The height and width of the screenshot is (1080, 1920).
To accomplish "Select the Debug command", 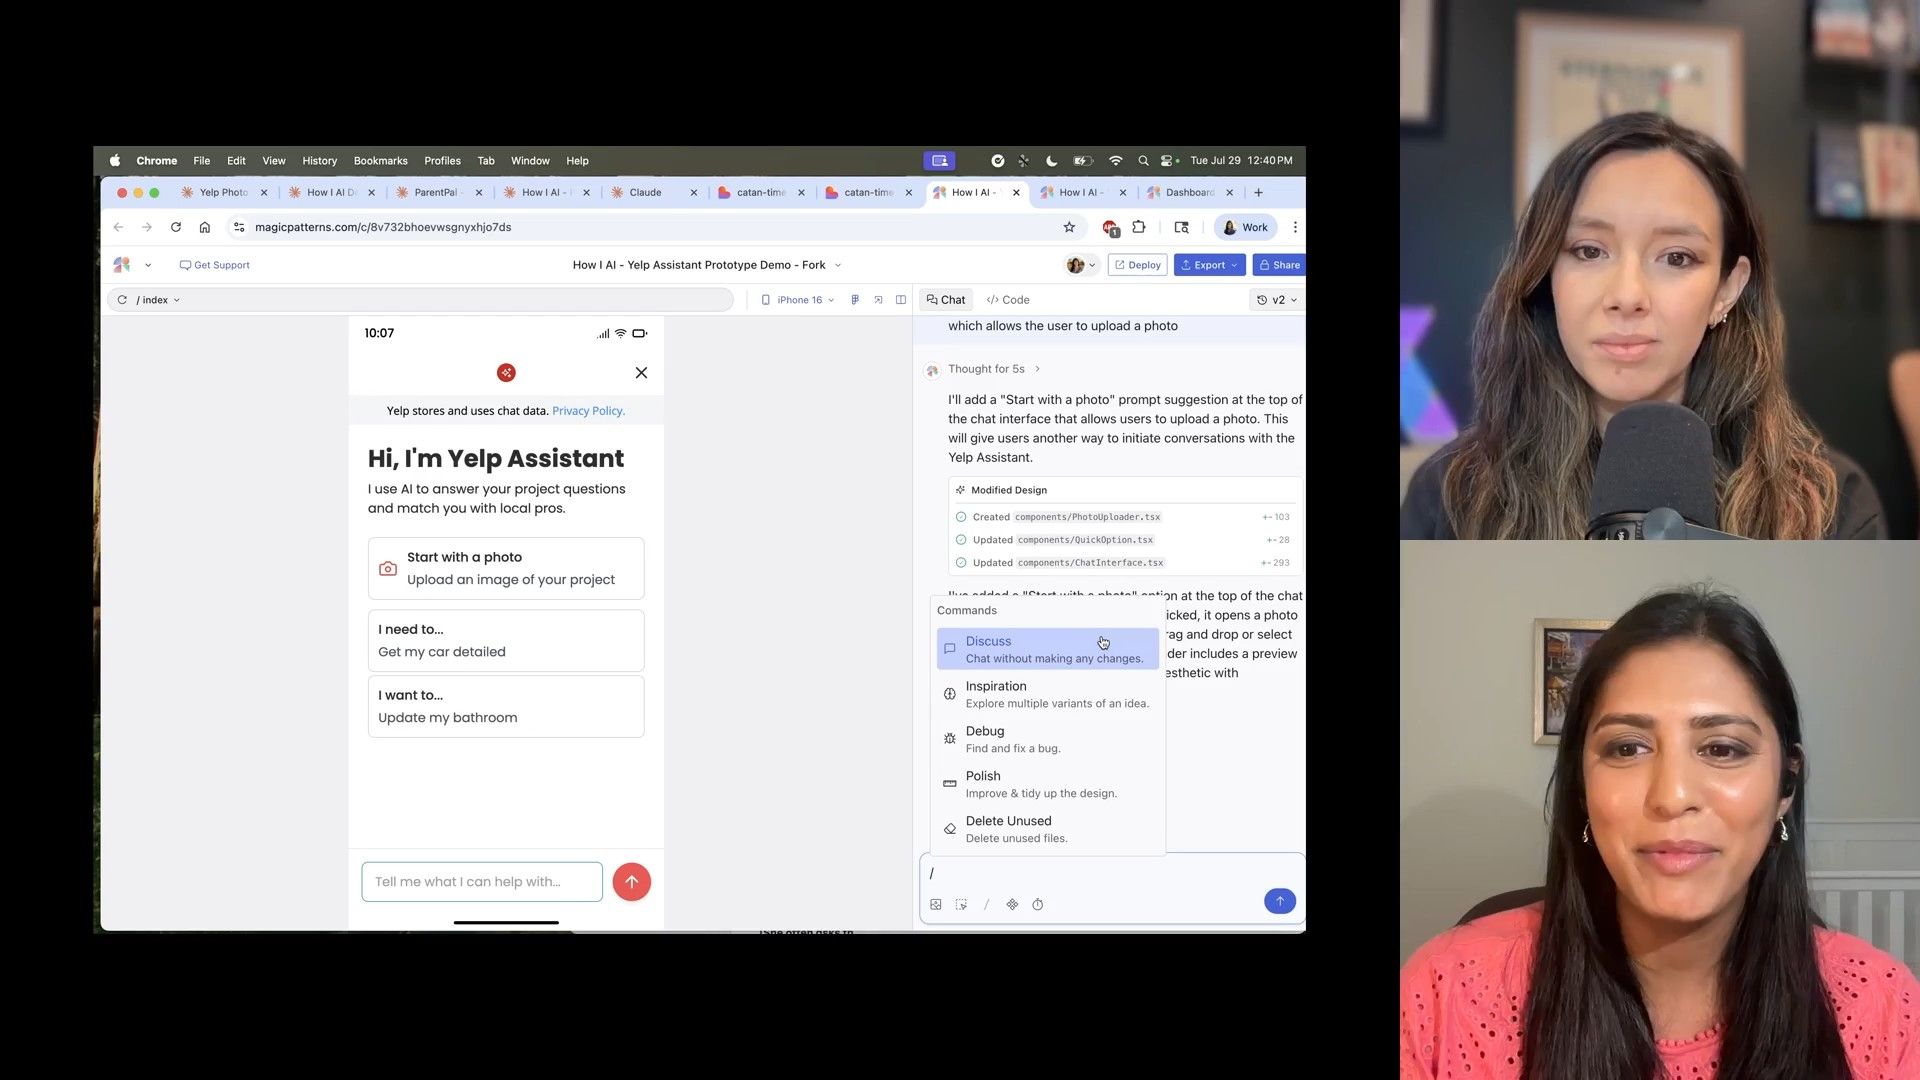I will (1047, 739).
